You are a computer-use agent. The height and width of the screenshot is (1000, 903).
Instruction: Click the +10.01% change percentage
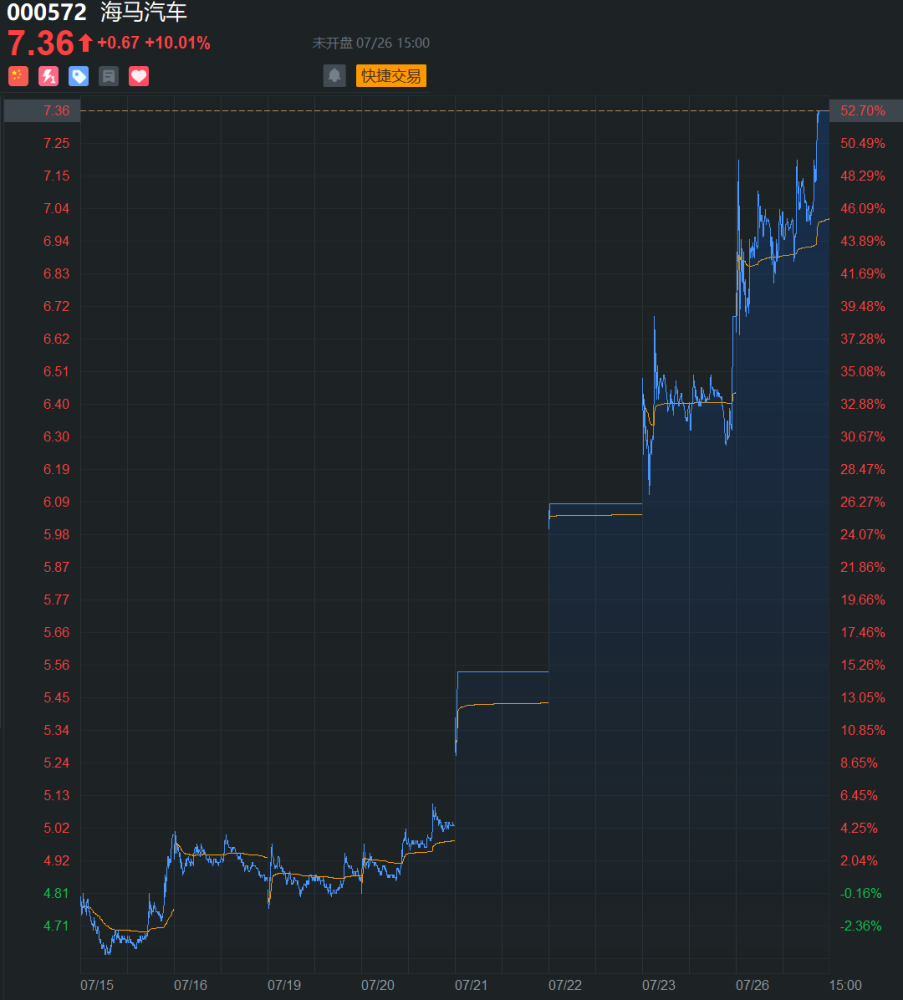[178, 43]
